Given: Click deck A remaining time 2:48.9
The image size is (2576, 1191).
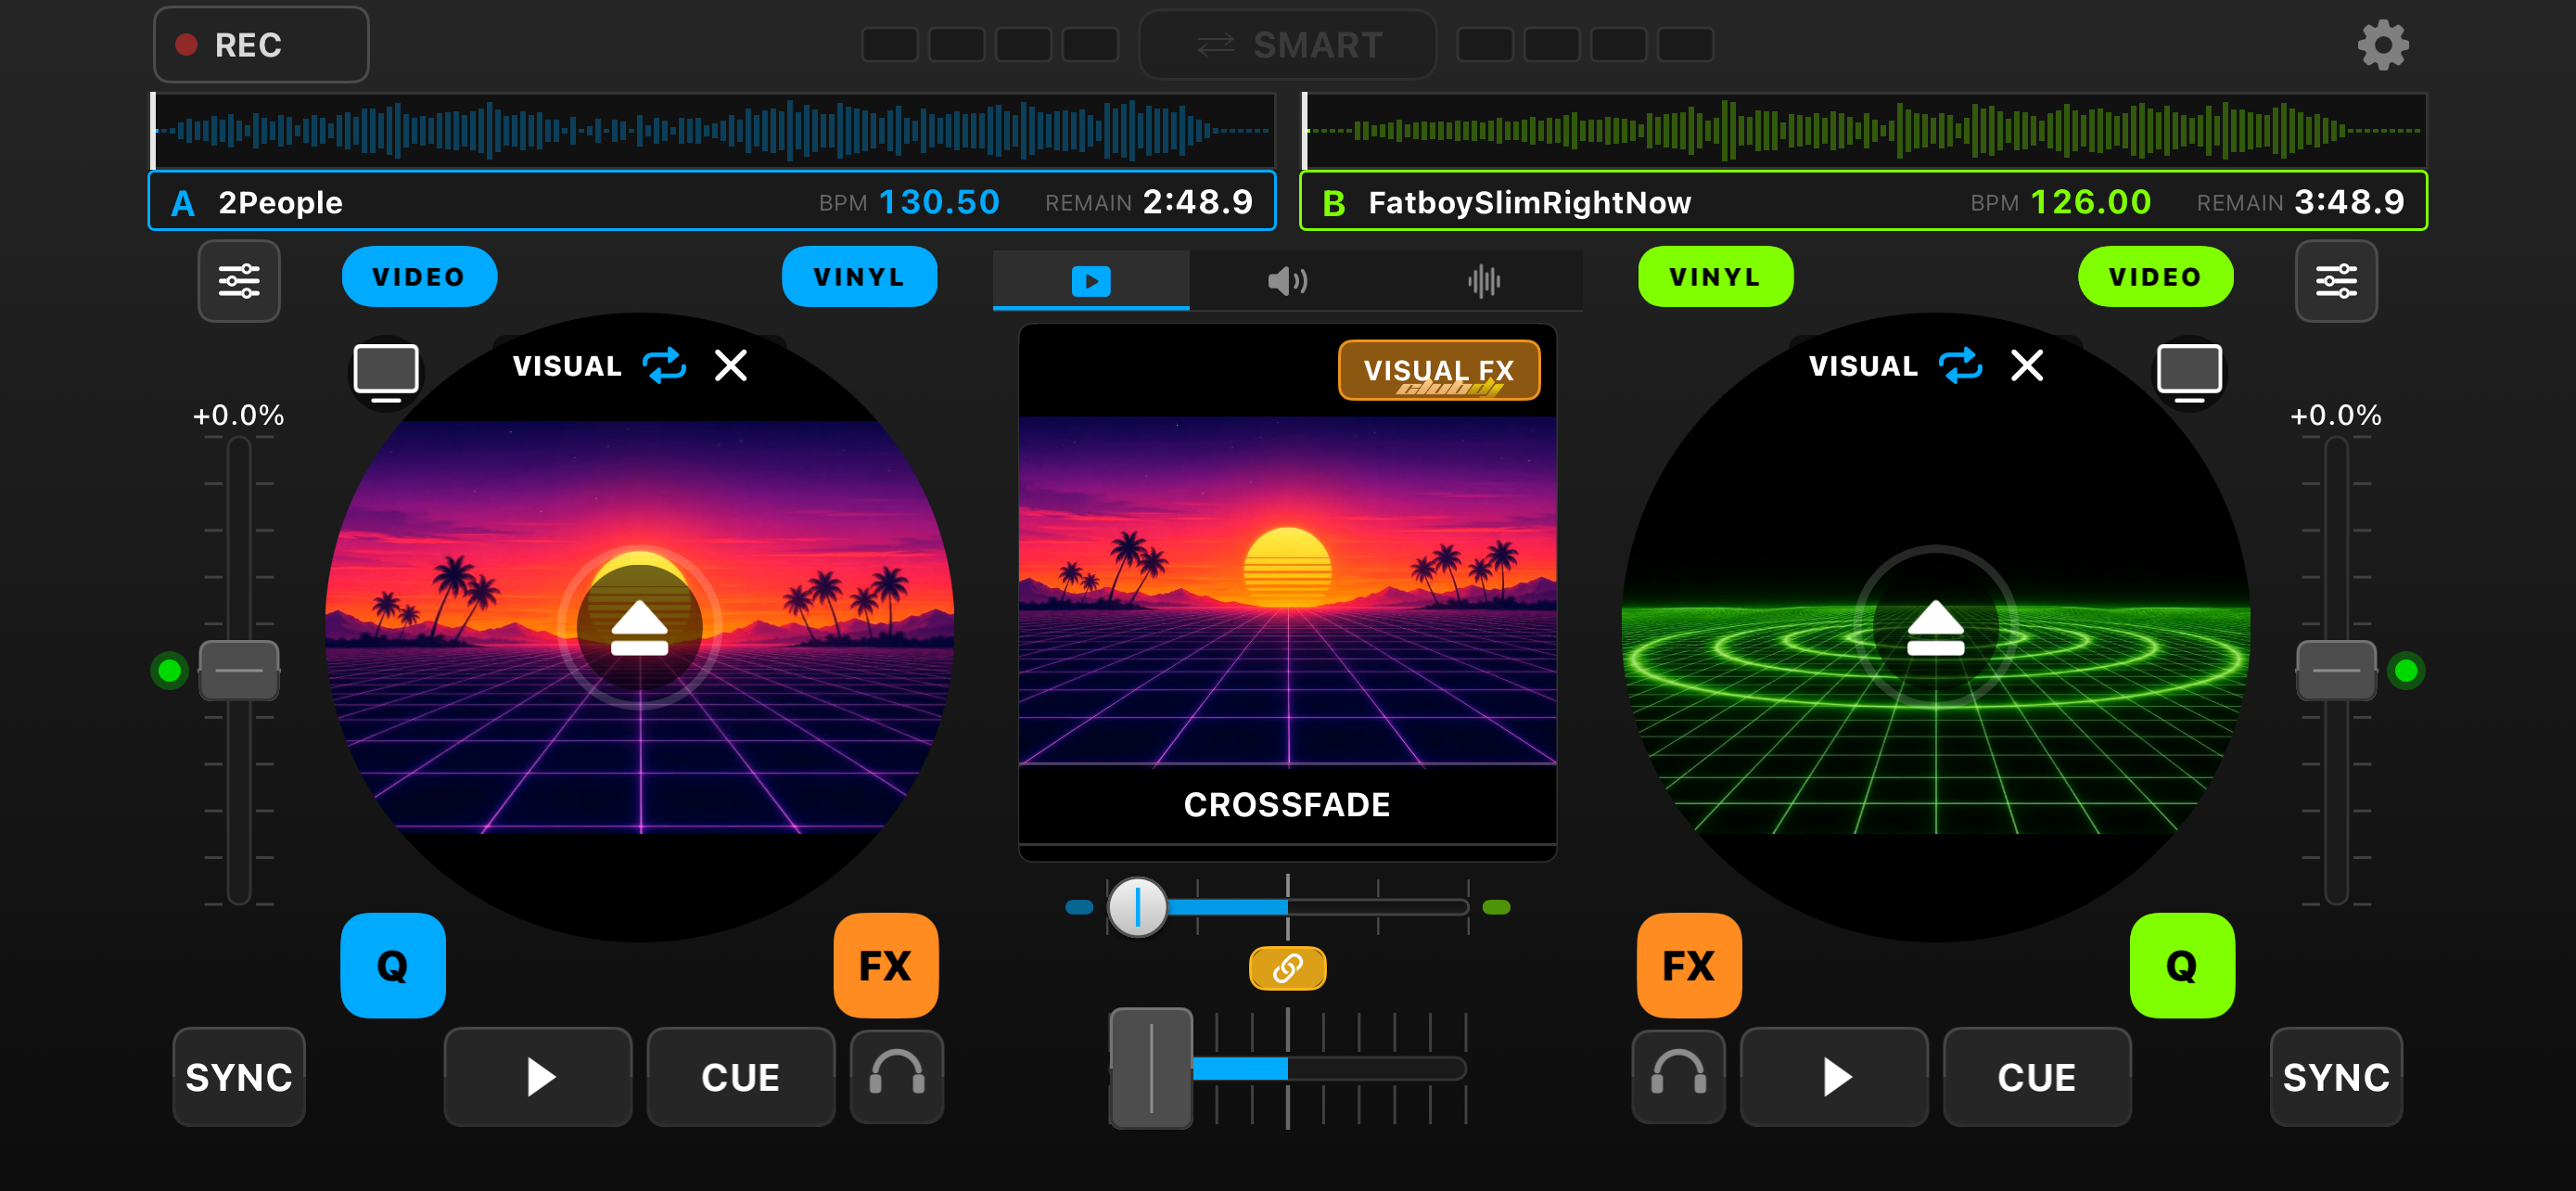Looking at the screenshot, I should tap(1198, 203).
